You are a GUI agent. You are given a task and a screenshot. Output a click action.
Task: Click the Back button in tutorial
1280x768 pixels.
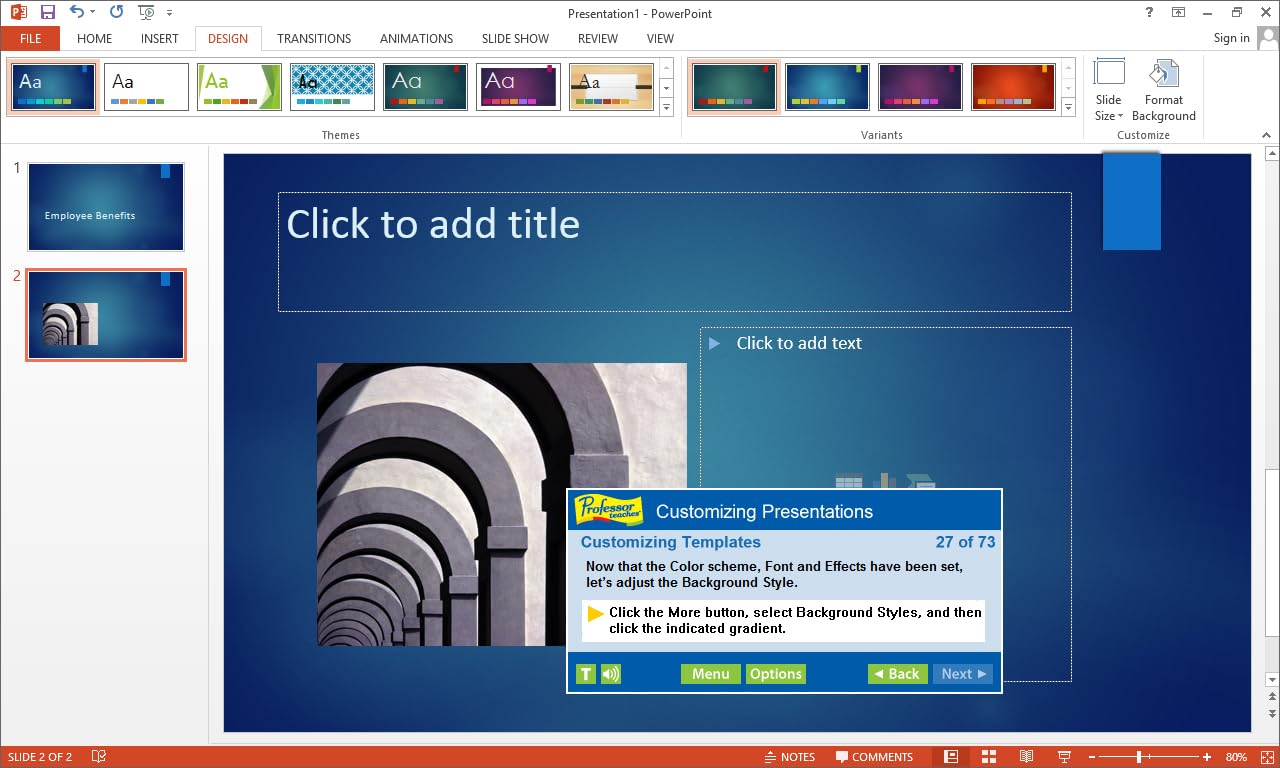pyautogui.click(x=897, y=674)
